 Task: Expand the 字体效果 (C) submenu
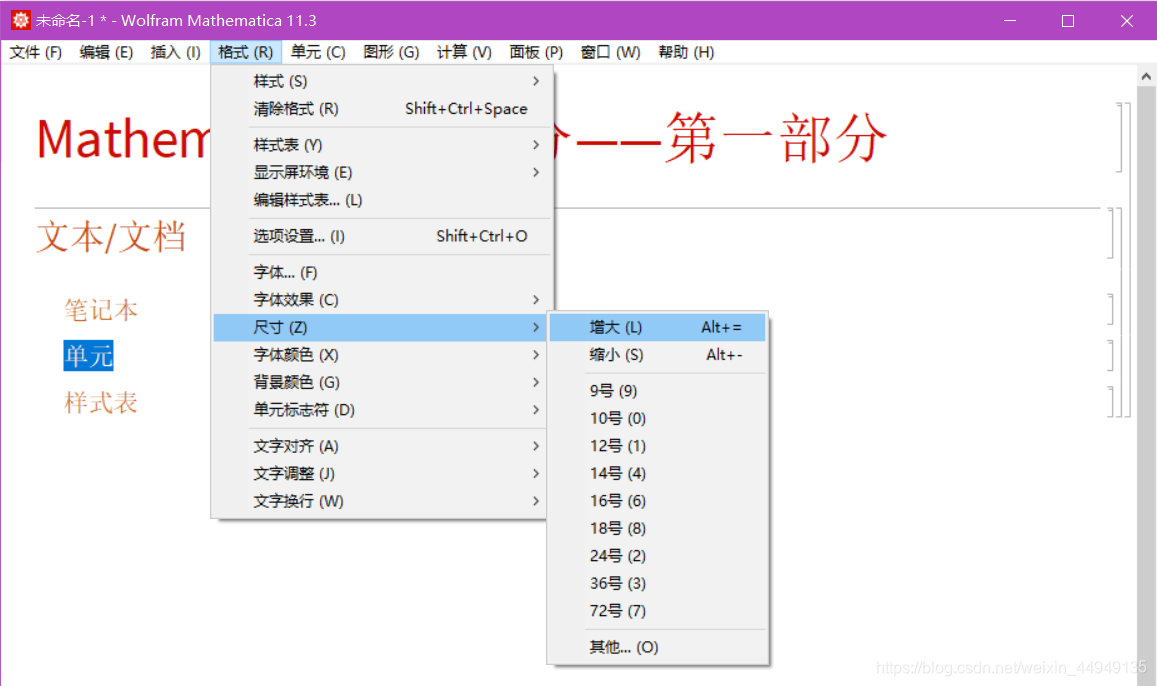[x=381, y=299]
